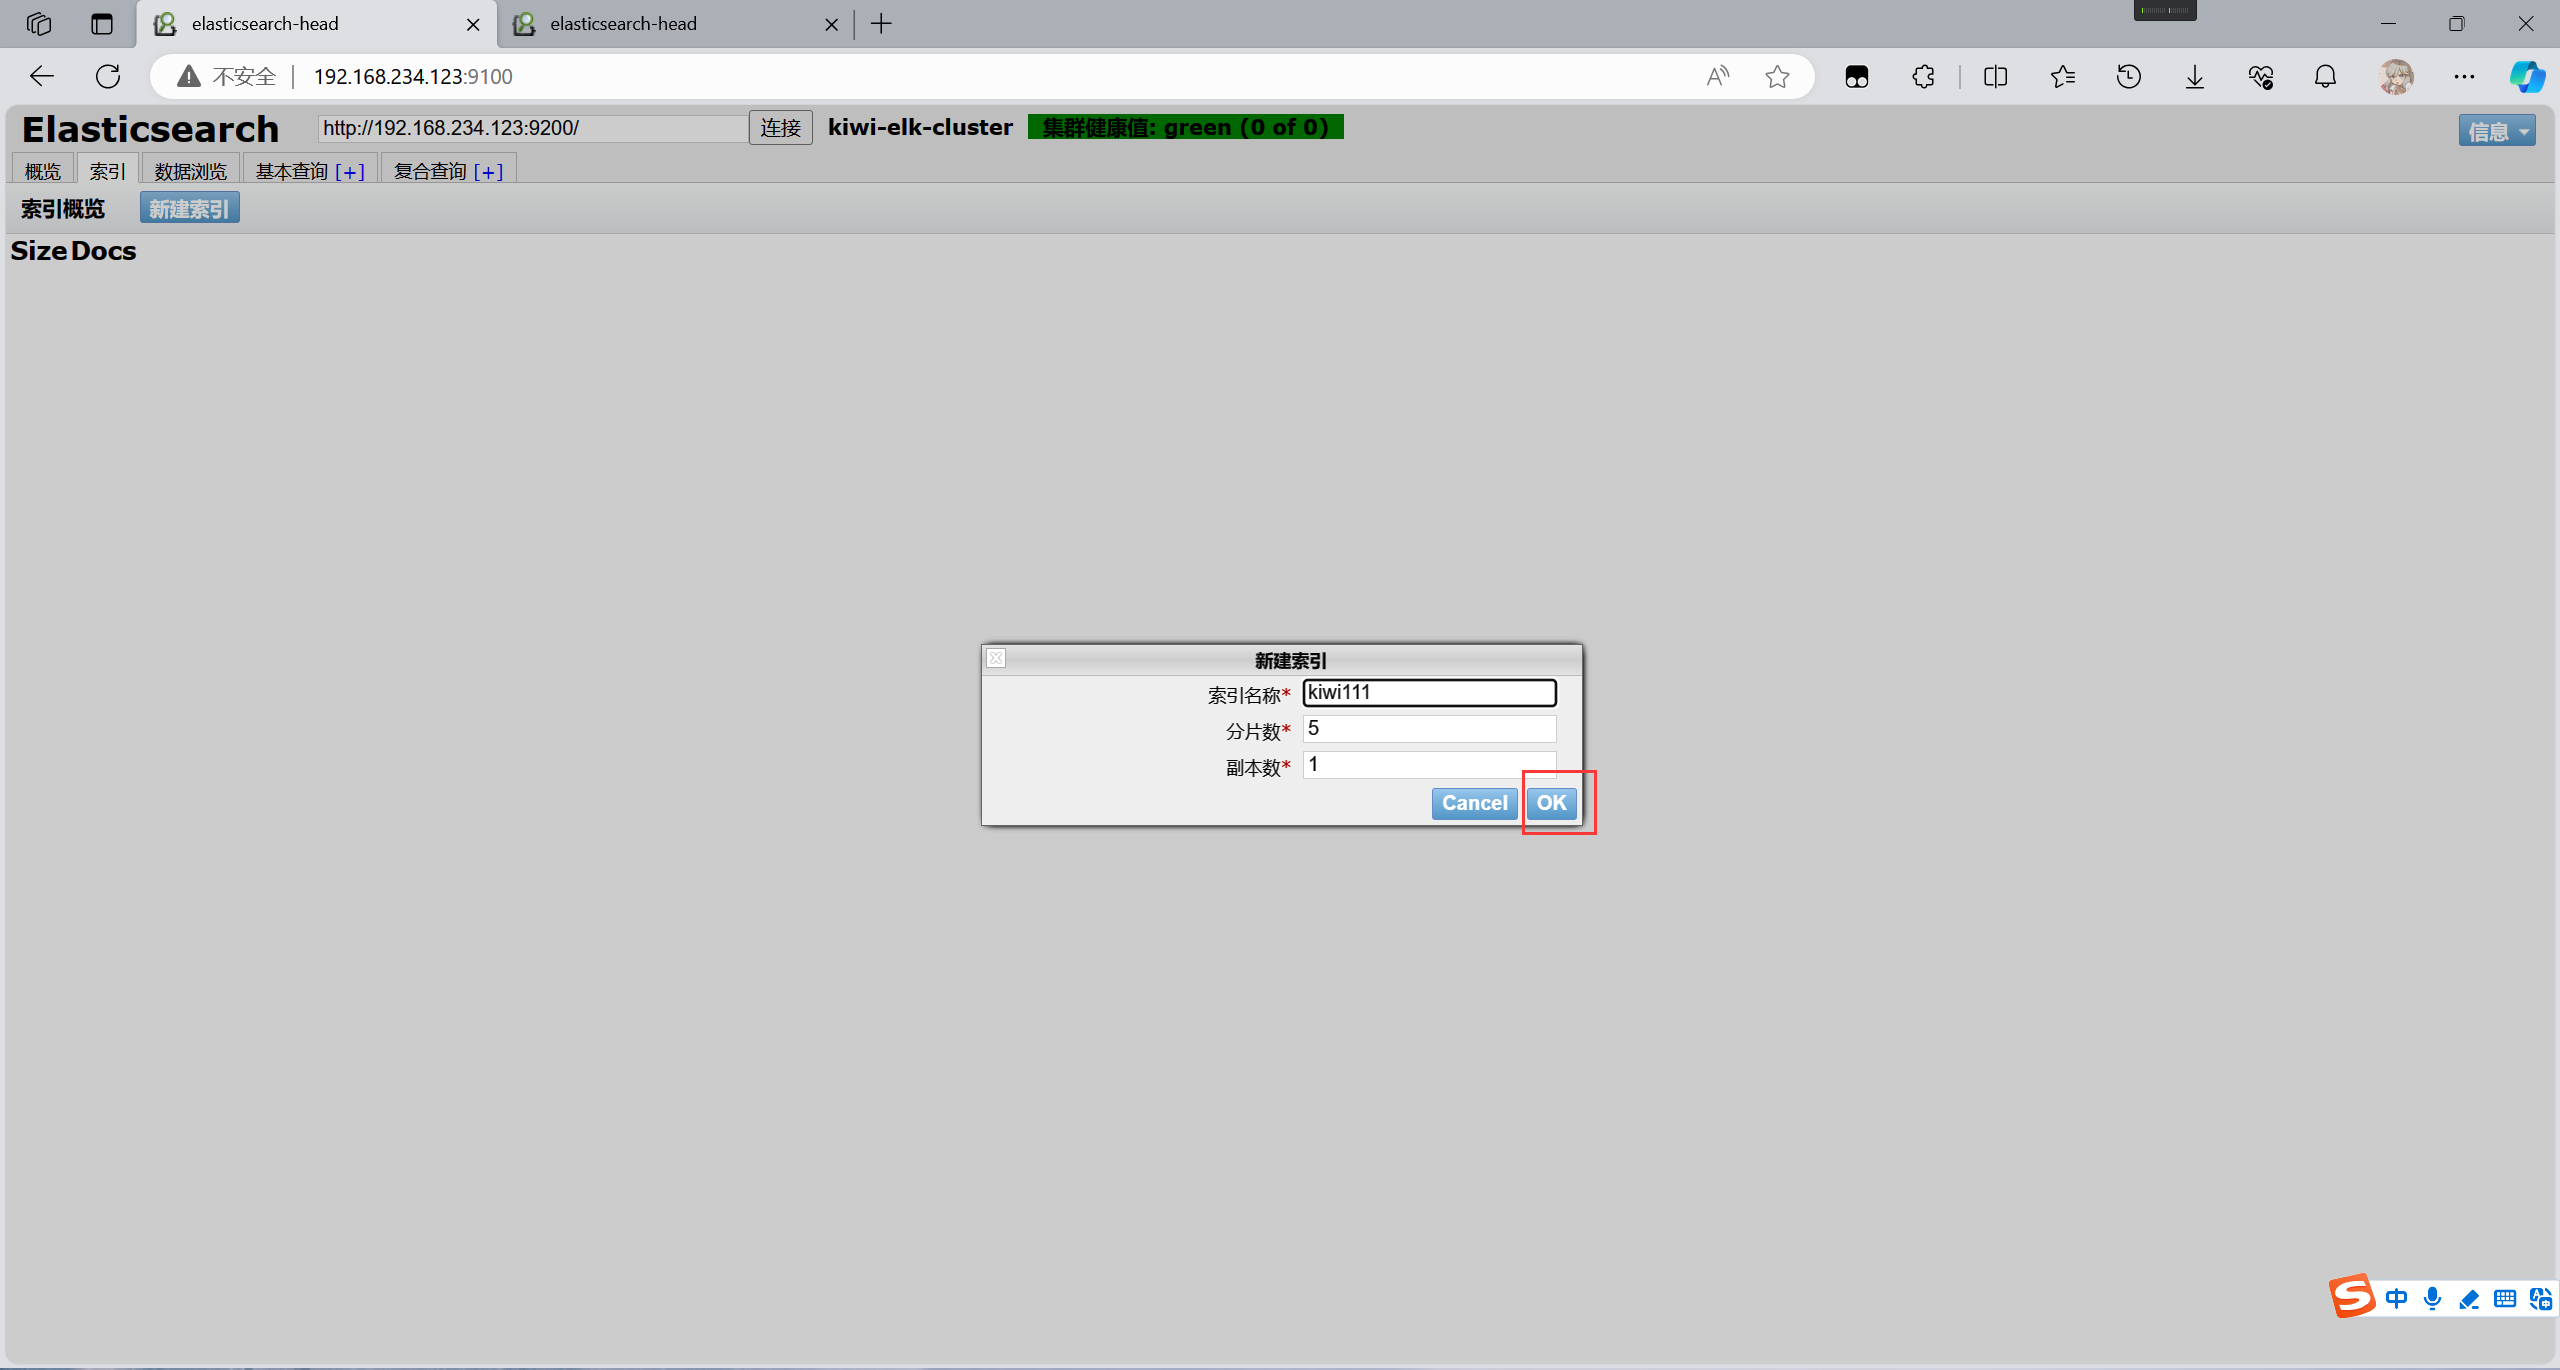The height and width of the screenshot is (1370, 2560).
Task: Expand 基本查询 plus expander
Action: (349, 172)
